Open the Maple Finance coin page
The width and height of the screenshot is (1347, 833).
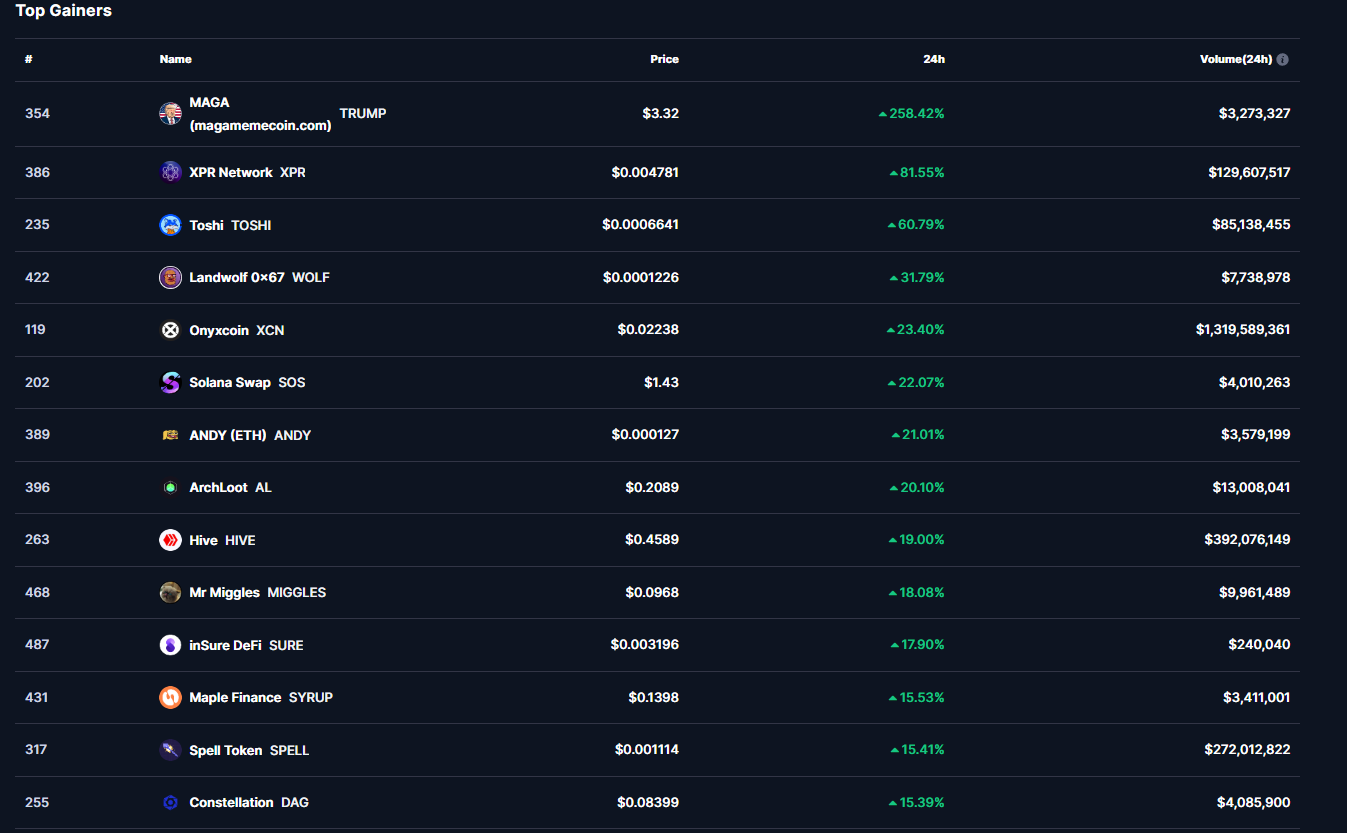click(235, 697)
